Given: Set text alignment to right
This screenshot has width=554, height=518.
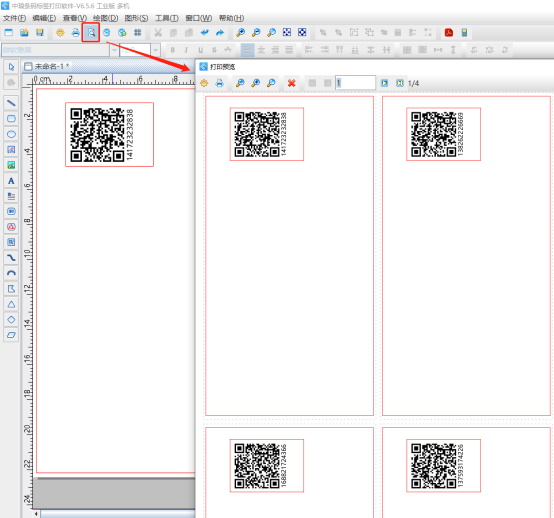Looking at the screenshot, I should tap(275, 50).
